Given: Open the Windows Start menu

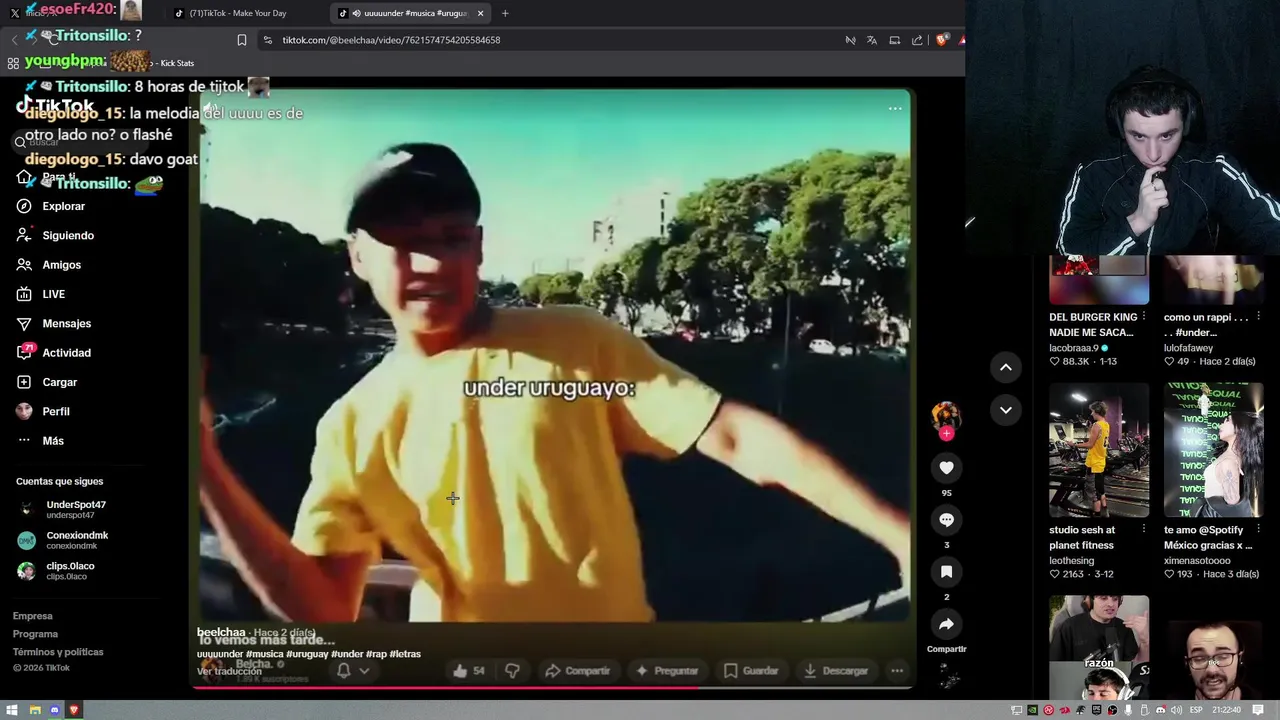Looking at the screenshot, I should (x=13, y=710).
